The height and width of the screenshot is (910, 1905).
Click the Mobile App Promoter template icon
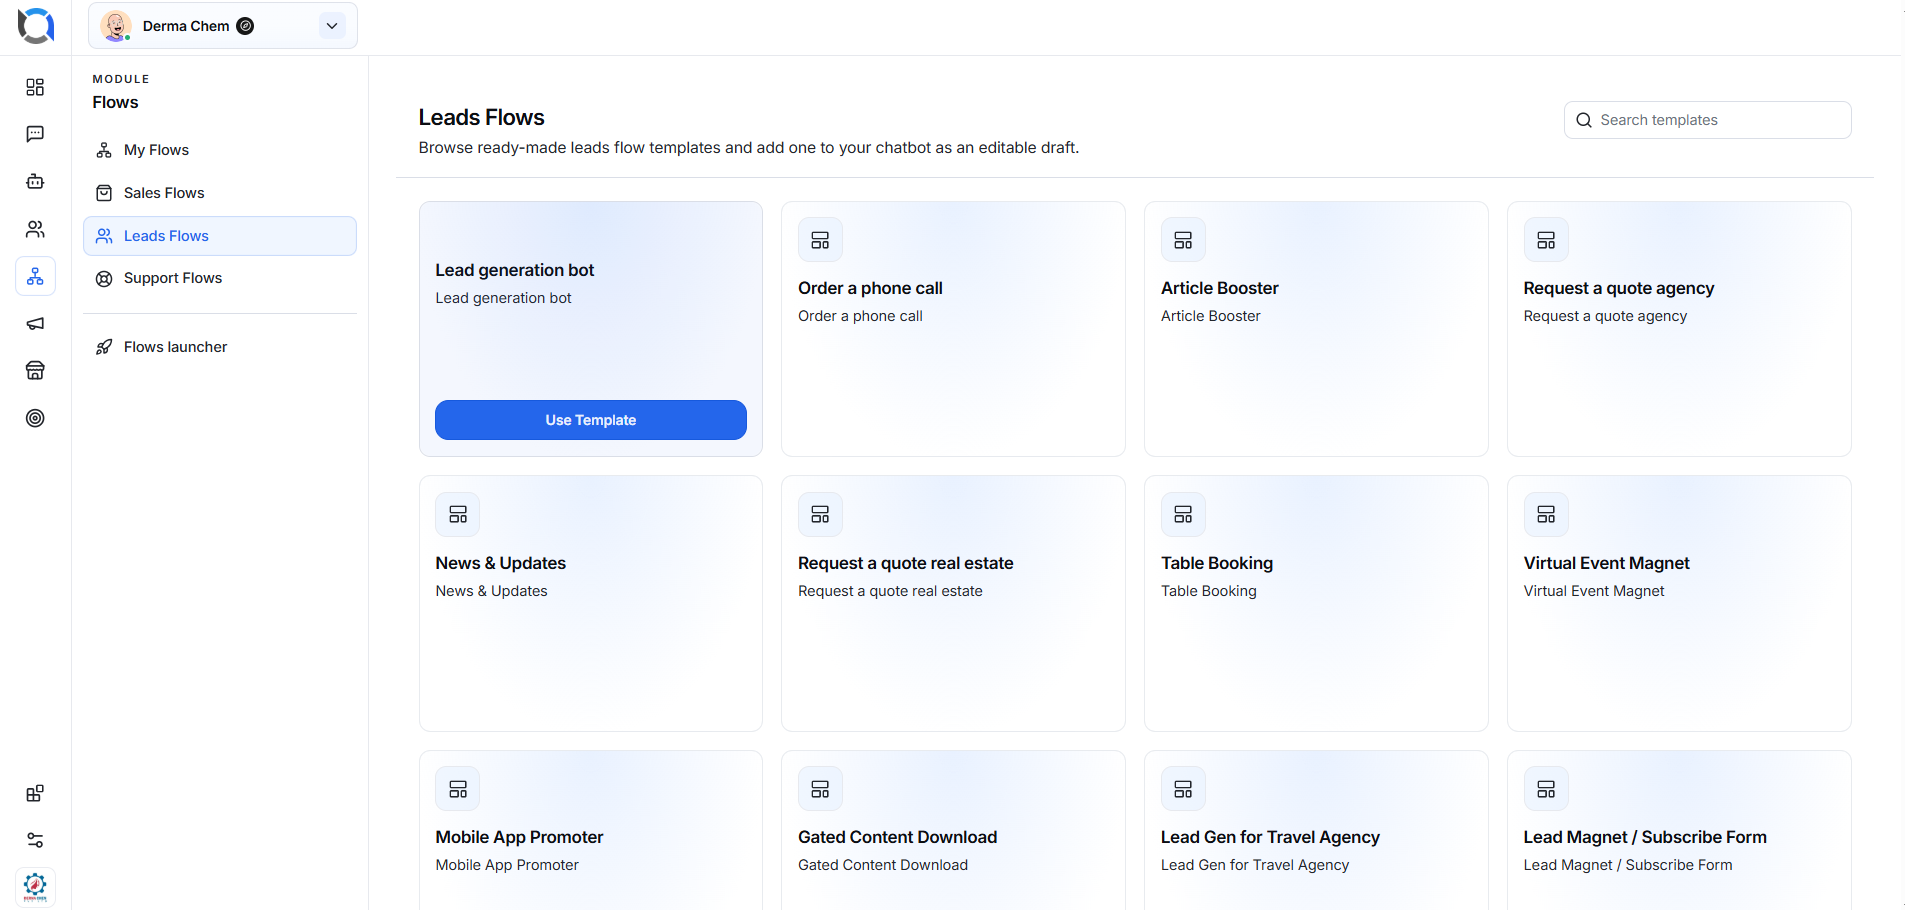point(458,789)
